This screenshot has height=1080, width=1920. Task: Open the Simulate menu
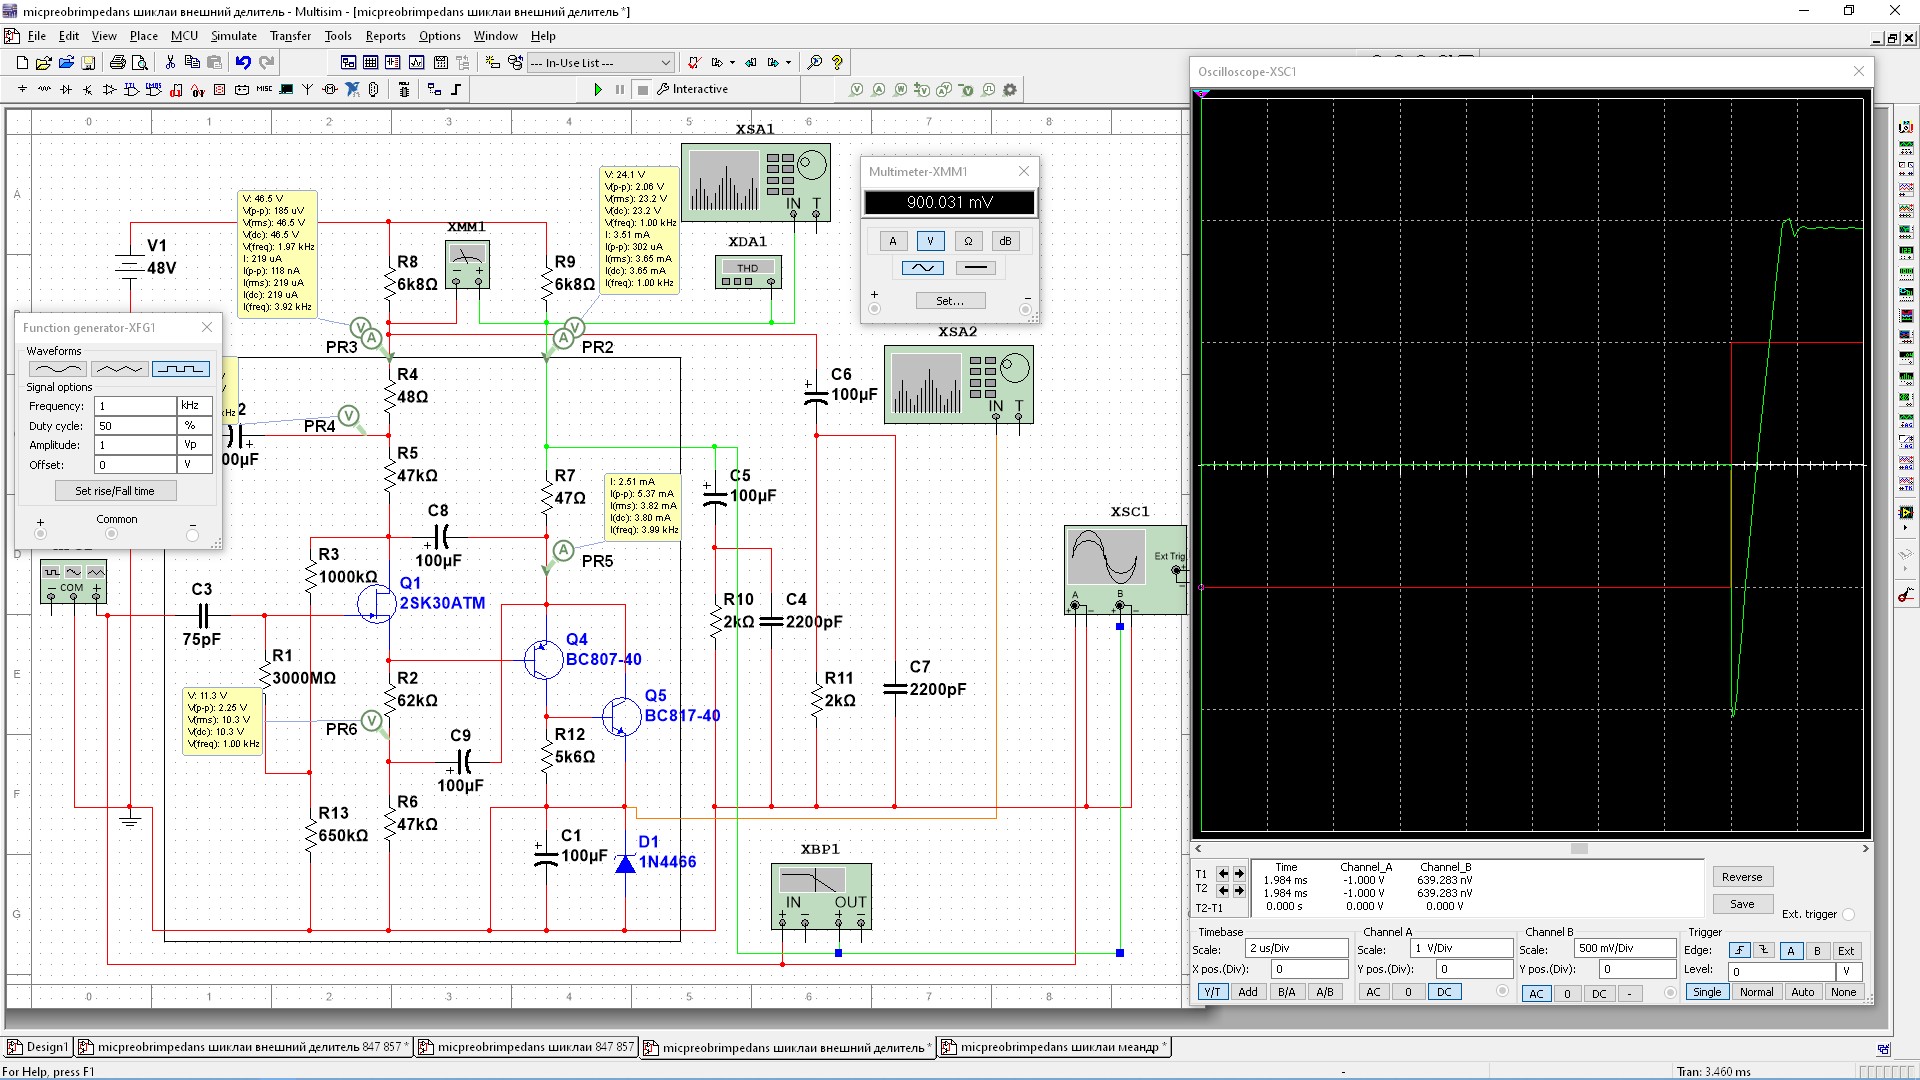click(x=233, y=36)
